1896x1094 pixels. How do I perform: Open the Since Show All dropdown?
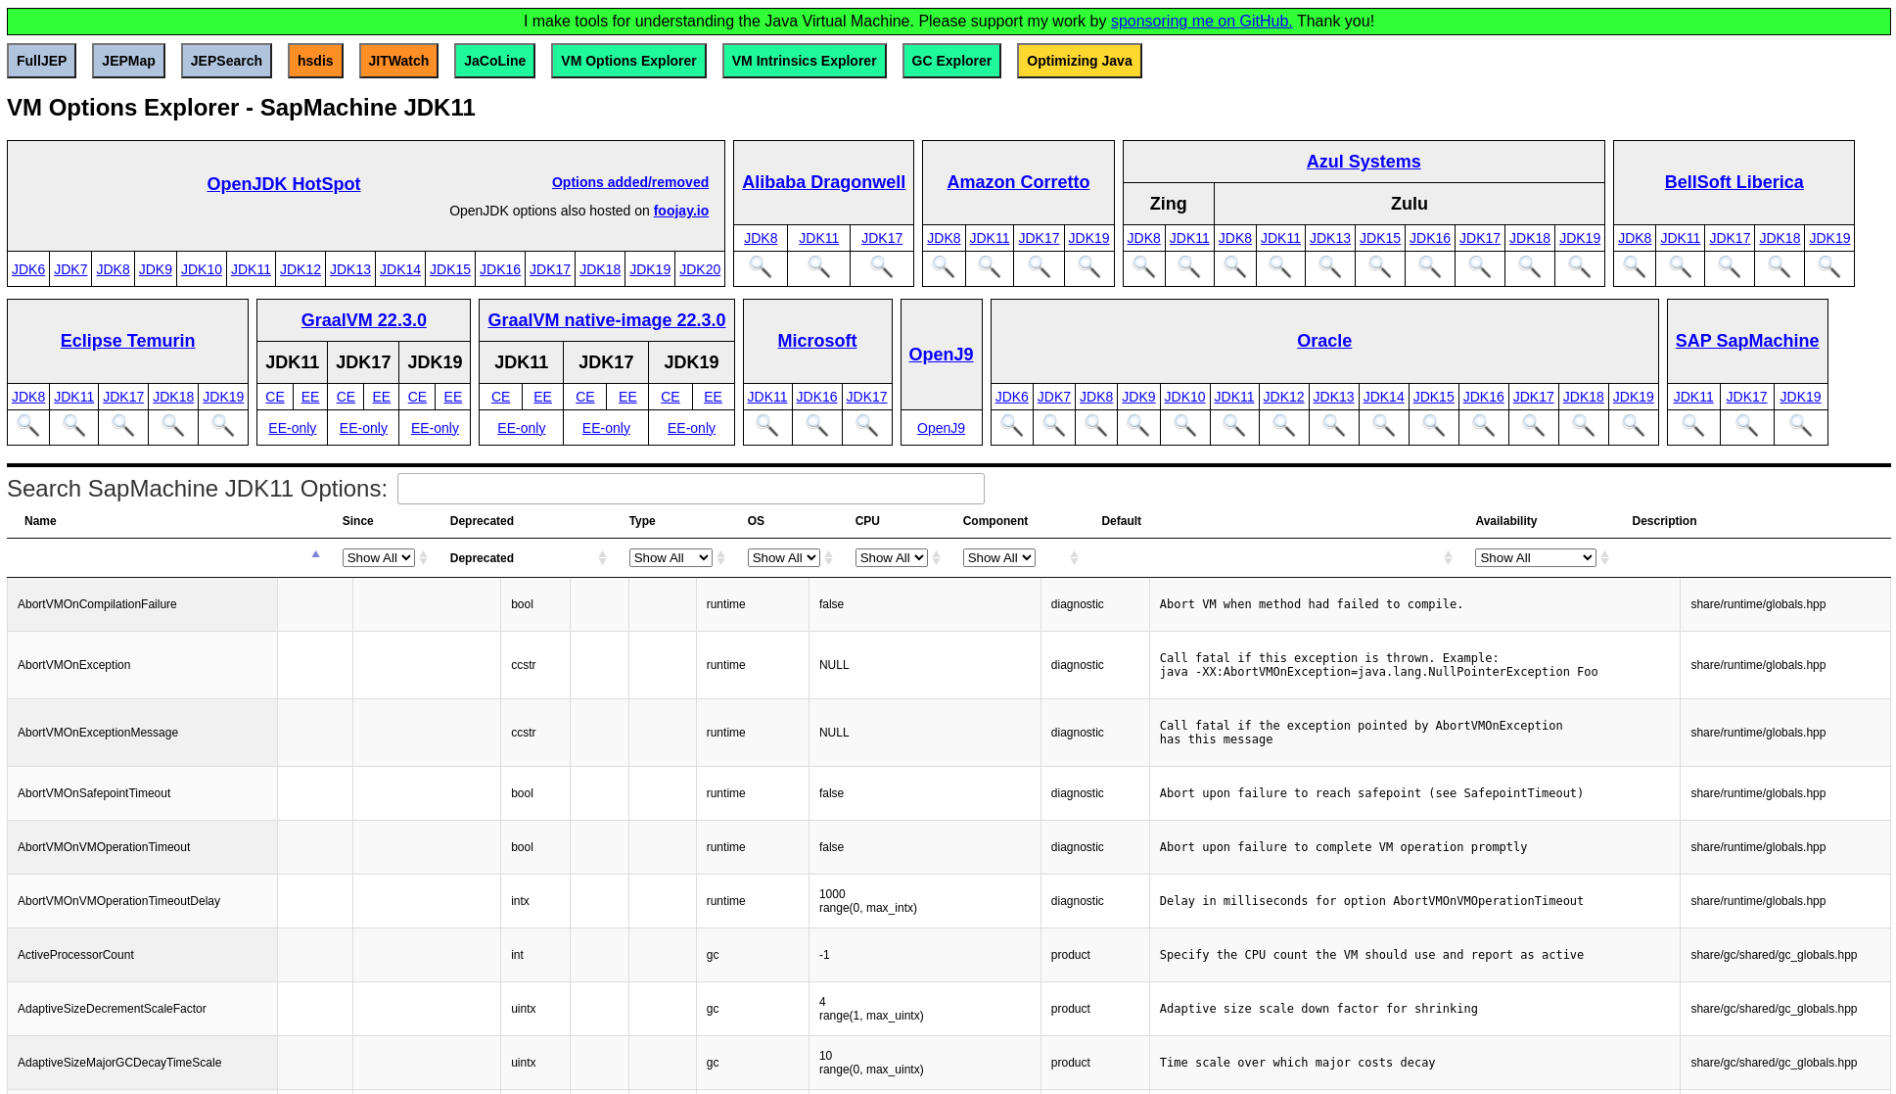coord(378,558)
